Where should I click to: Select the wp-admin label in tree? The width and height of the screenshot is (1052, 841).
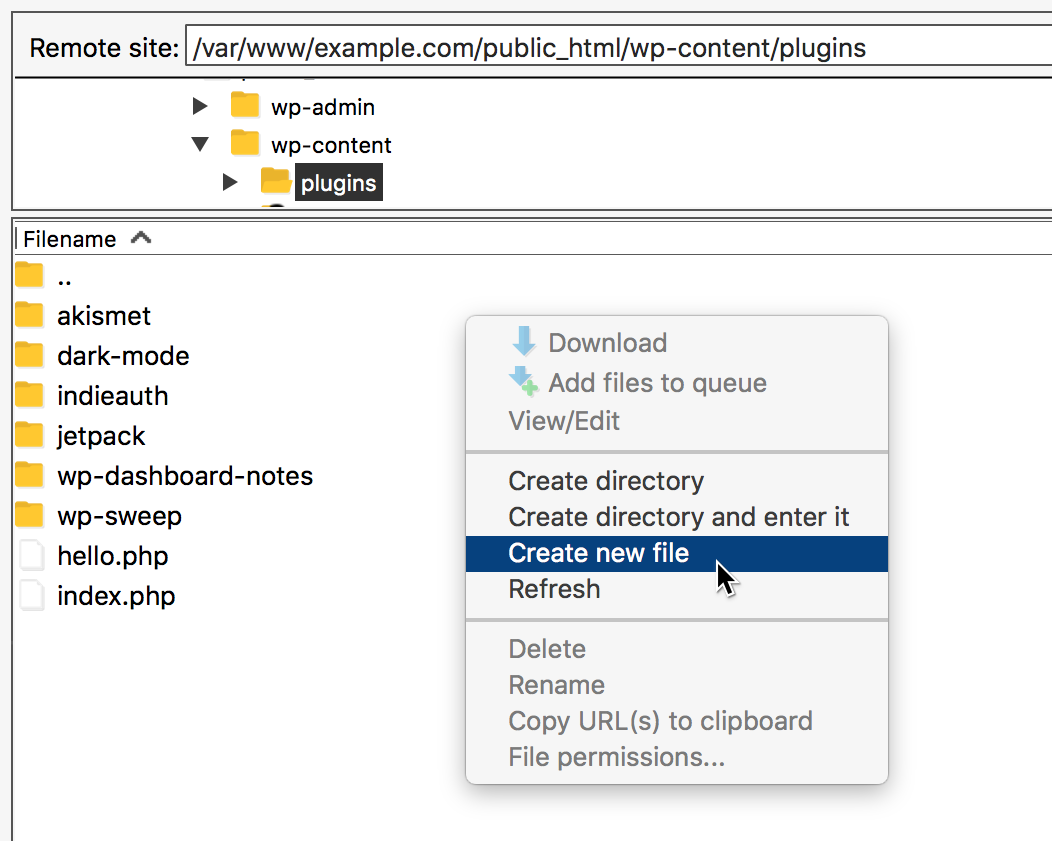323,107
